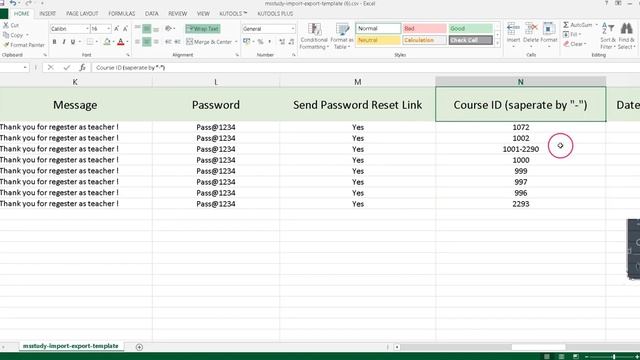Apply the Bad cell style

click(424, 29)
